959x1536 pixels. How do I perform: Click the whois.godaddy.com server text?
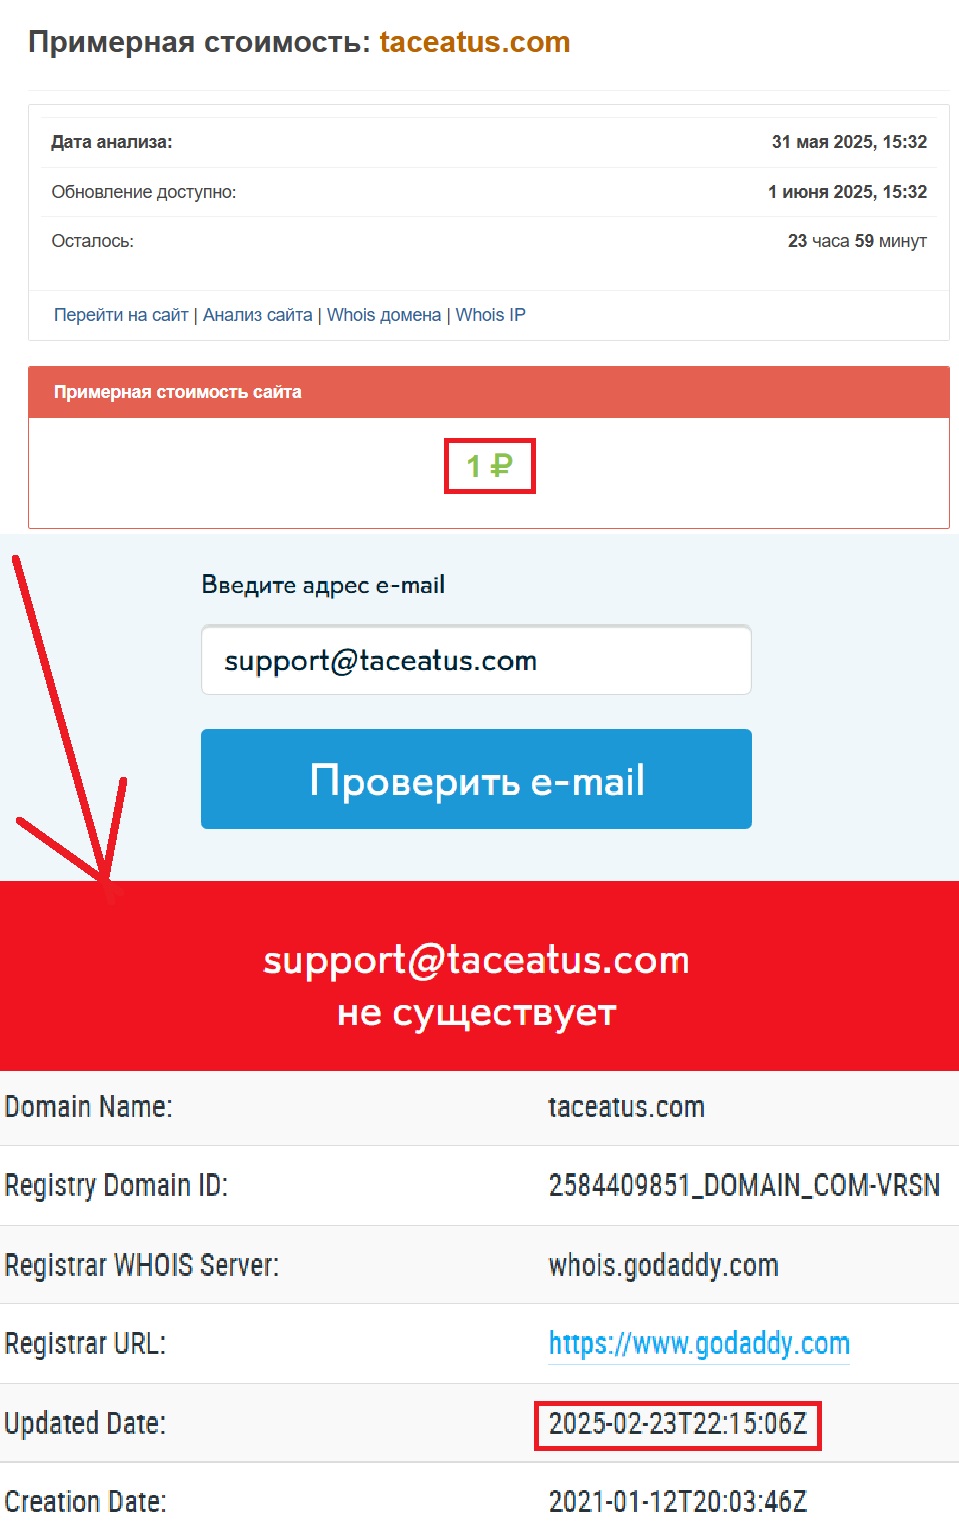tap(663, 1265)
